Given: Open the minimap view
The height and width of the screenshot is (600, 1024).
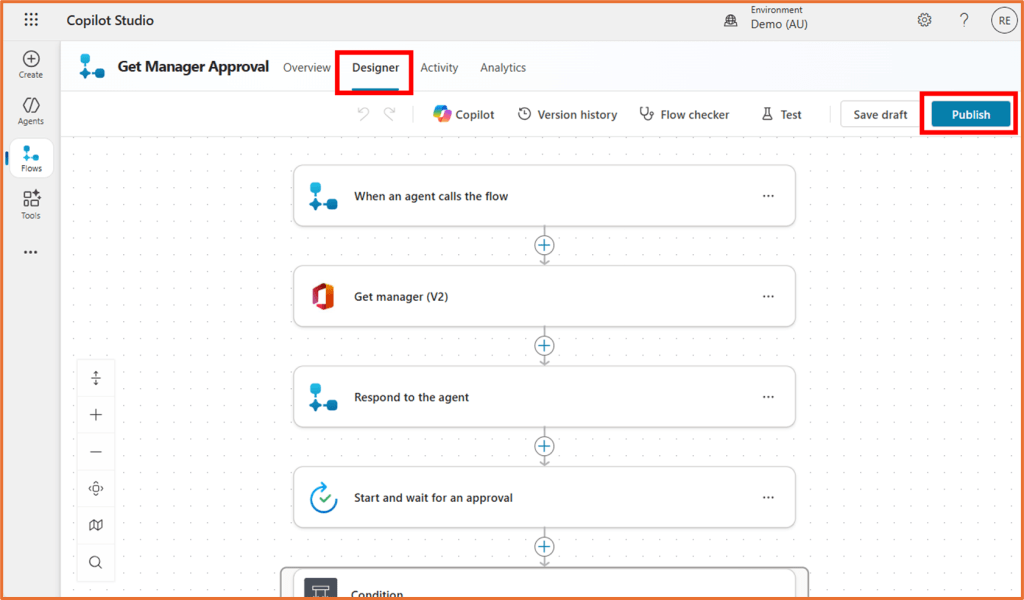Looking at the screenshot, I should [x=95, y=524].
